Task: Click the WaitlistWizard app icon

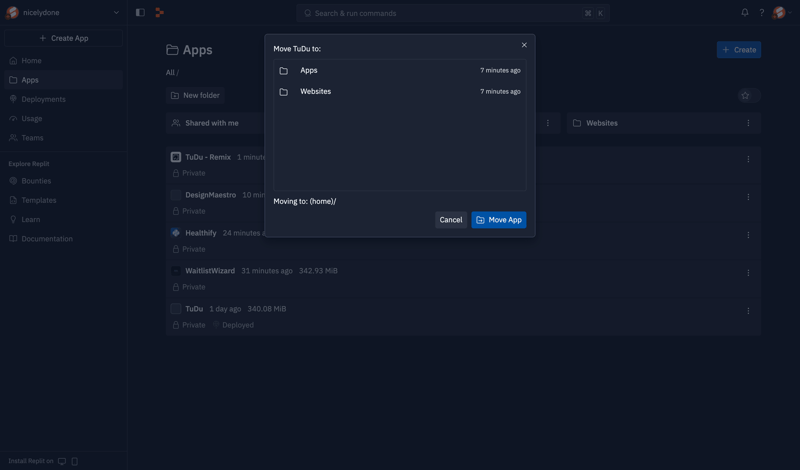Action: tap(176, 271)
